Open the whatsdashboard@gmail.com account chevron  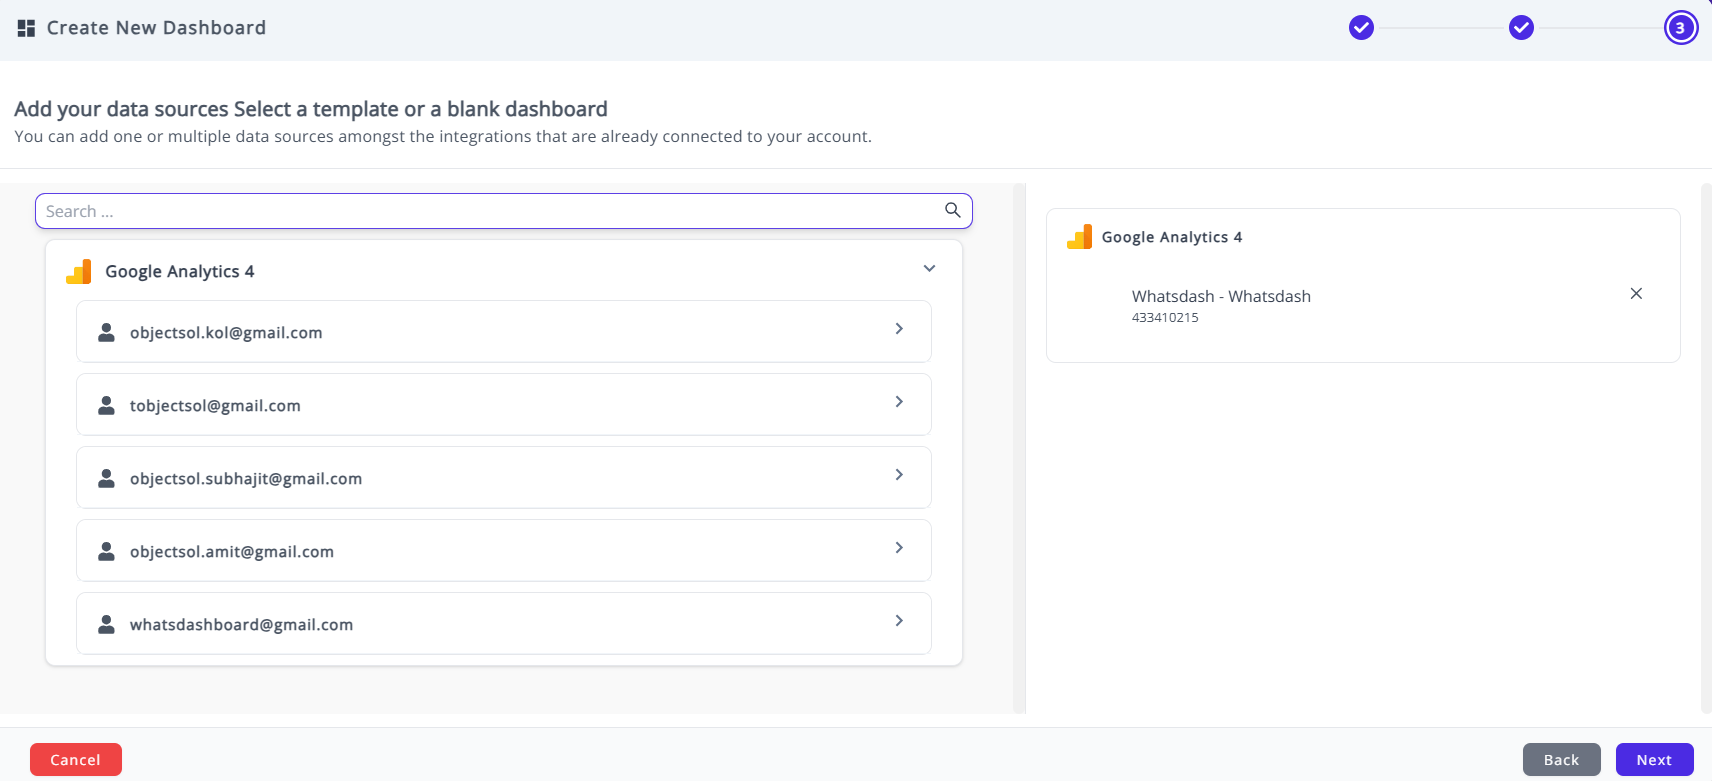(x=899, y=621)
